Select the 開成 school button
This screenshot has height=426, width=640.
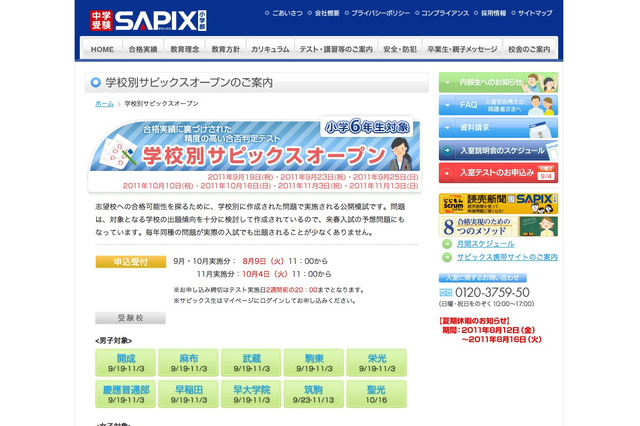(x=126, y=363)
